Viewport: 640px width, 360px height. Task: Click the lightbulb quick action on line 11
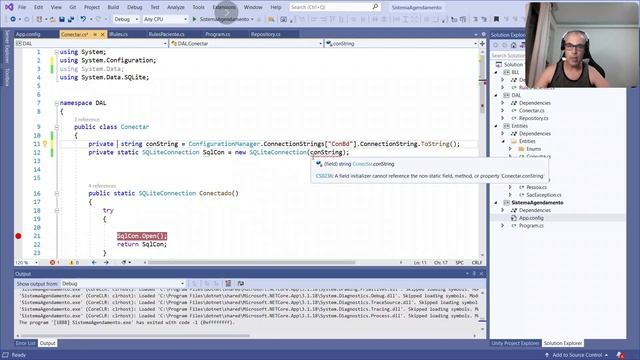(x=45, y=144)
